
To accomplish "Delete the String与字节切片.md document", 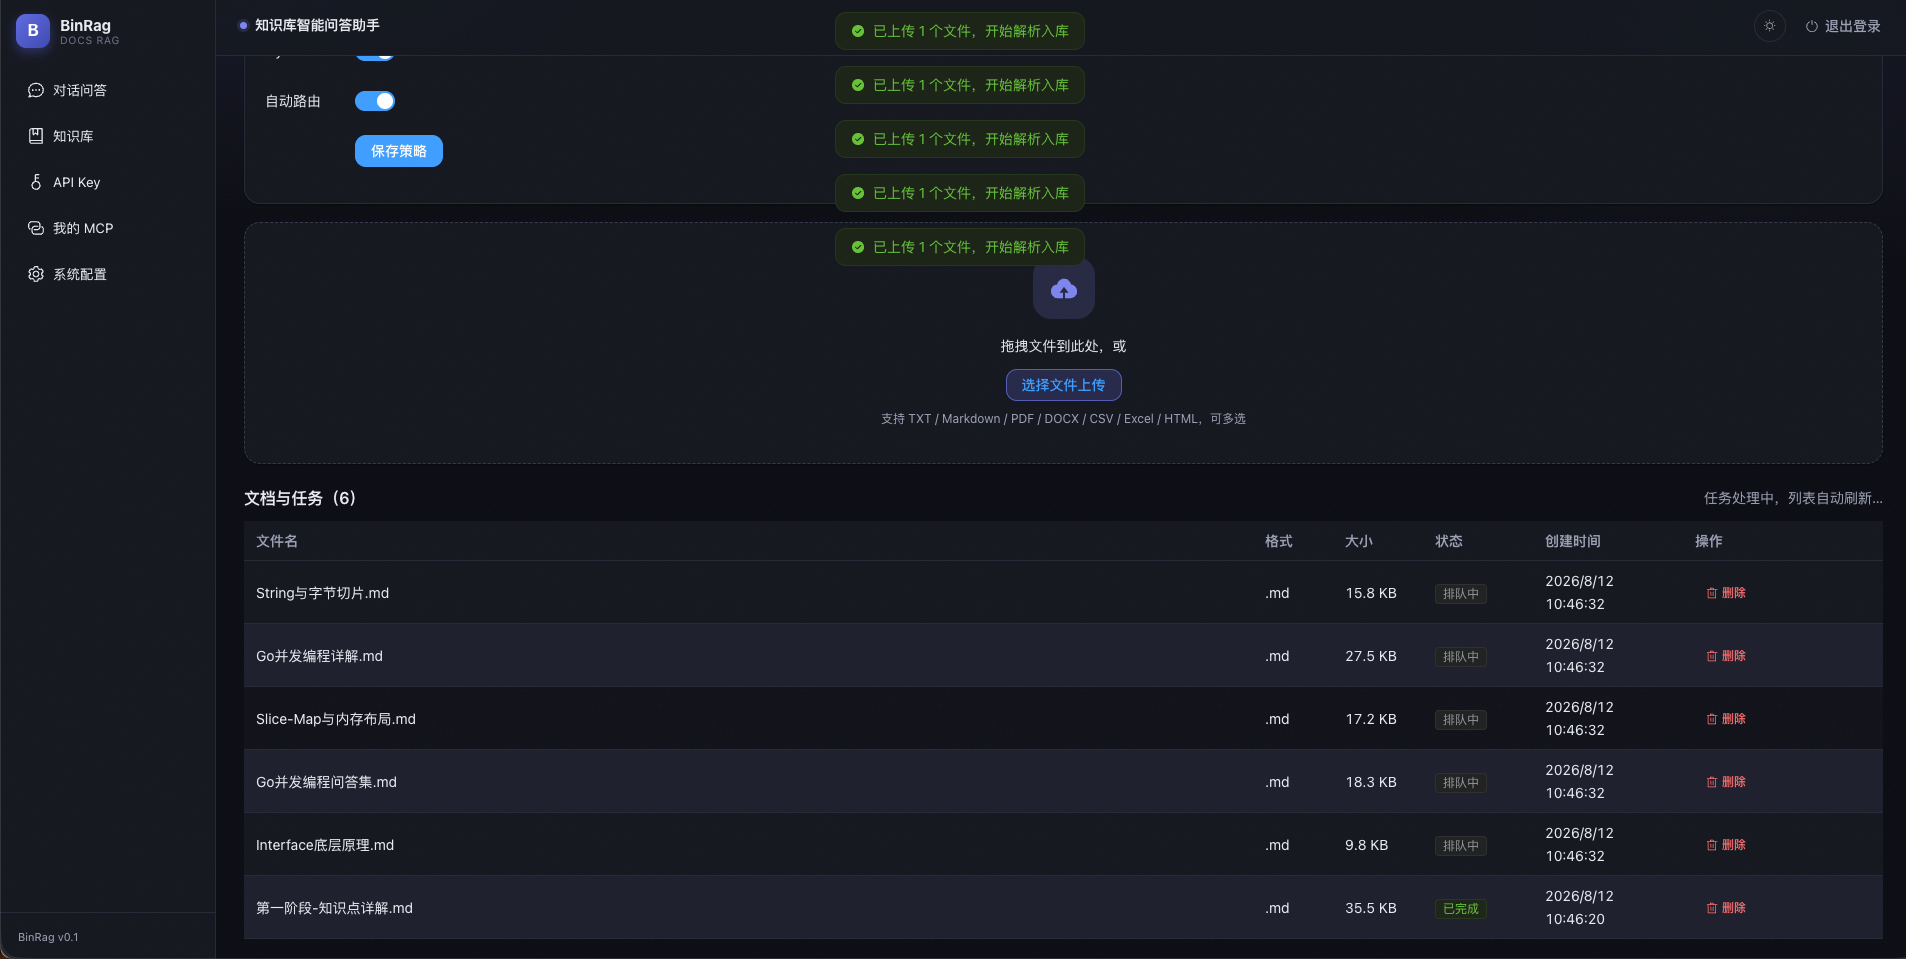I will tap(1726, 593).
